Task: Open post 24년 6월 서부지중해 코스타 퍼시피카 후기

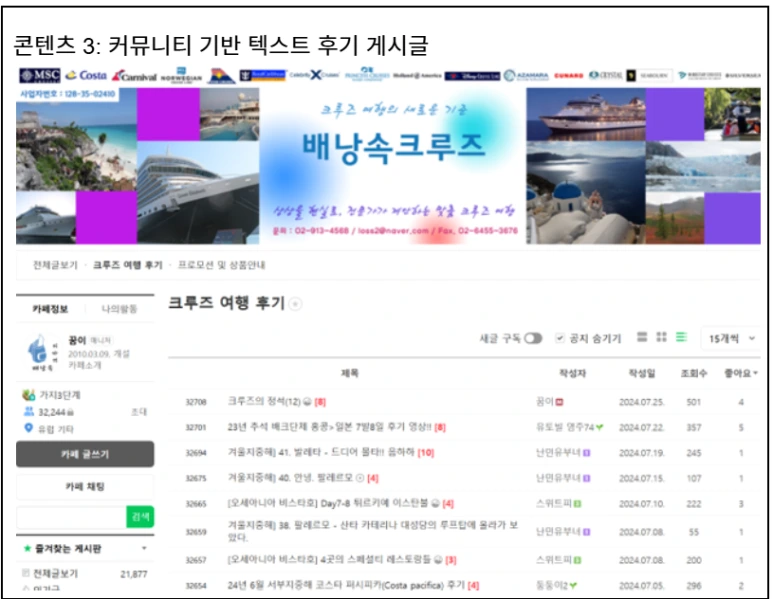Action: (x=346, y=585)
